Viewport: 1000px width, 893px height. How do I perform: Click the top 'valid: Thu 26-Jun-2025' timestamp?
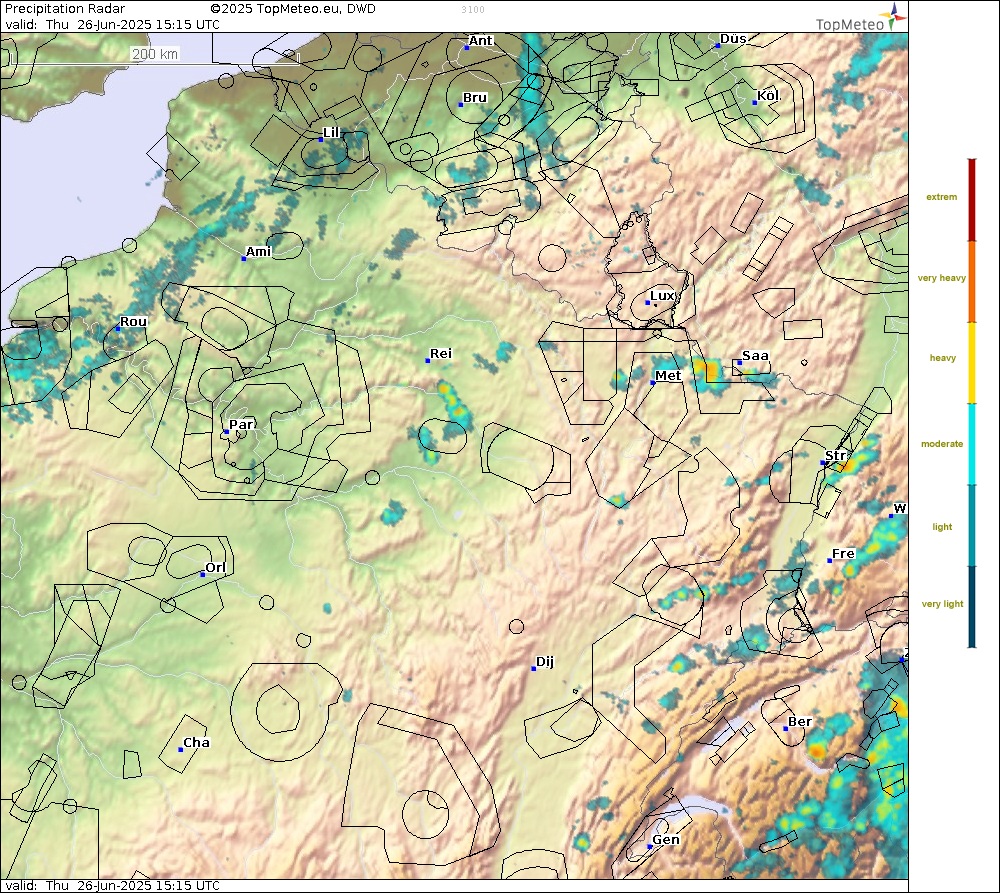[x=112, y=25]
